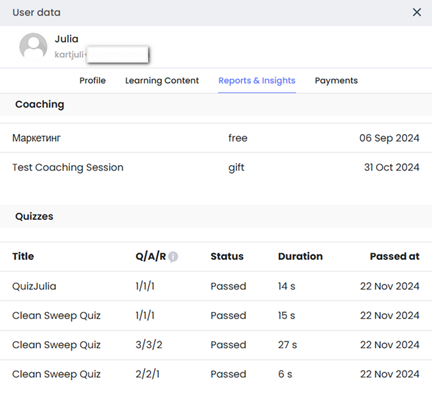Select the Reports & Insights tab

tap(257, 81)
